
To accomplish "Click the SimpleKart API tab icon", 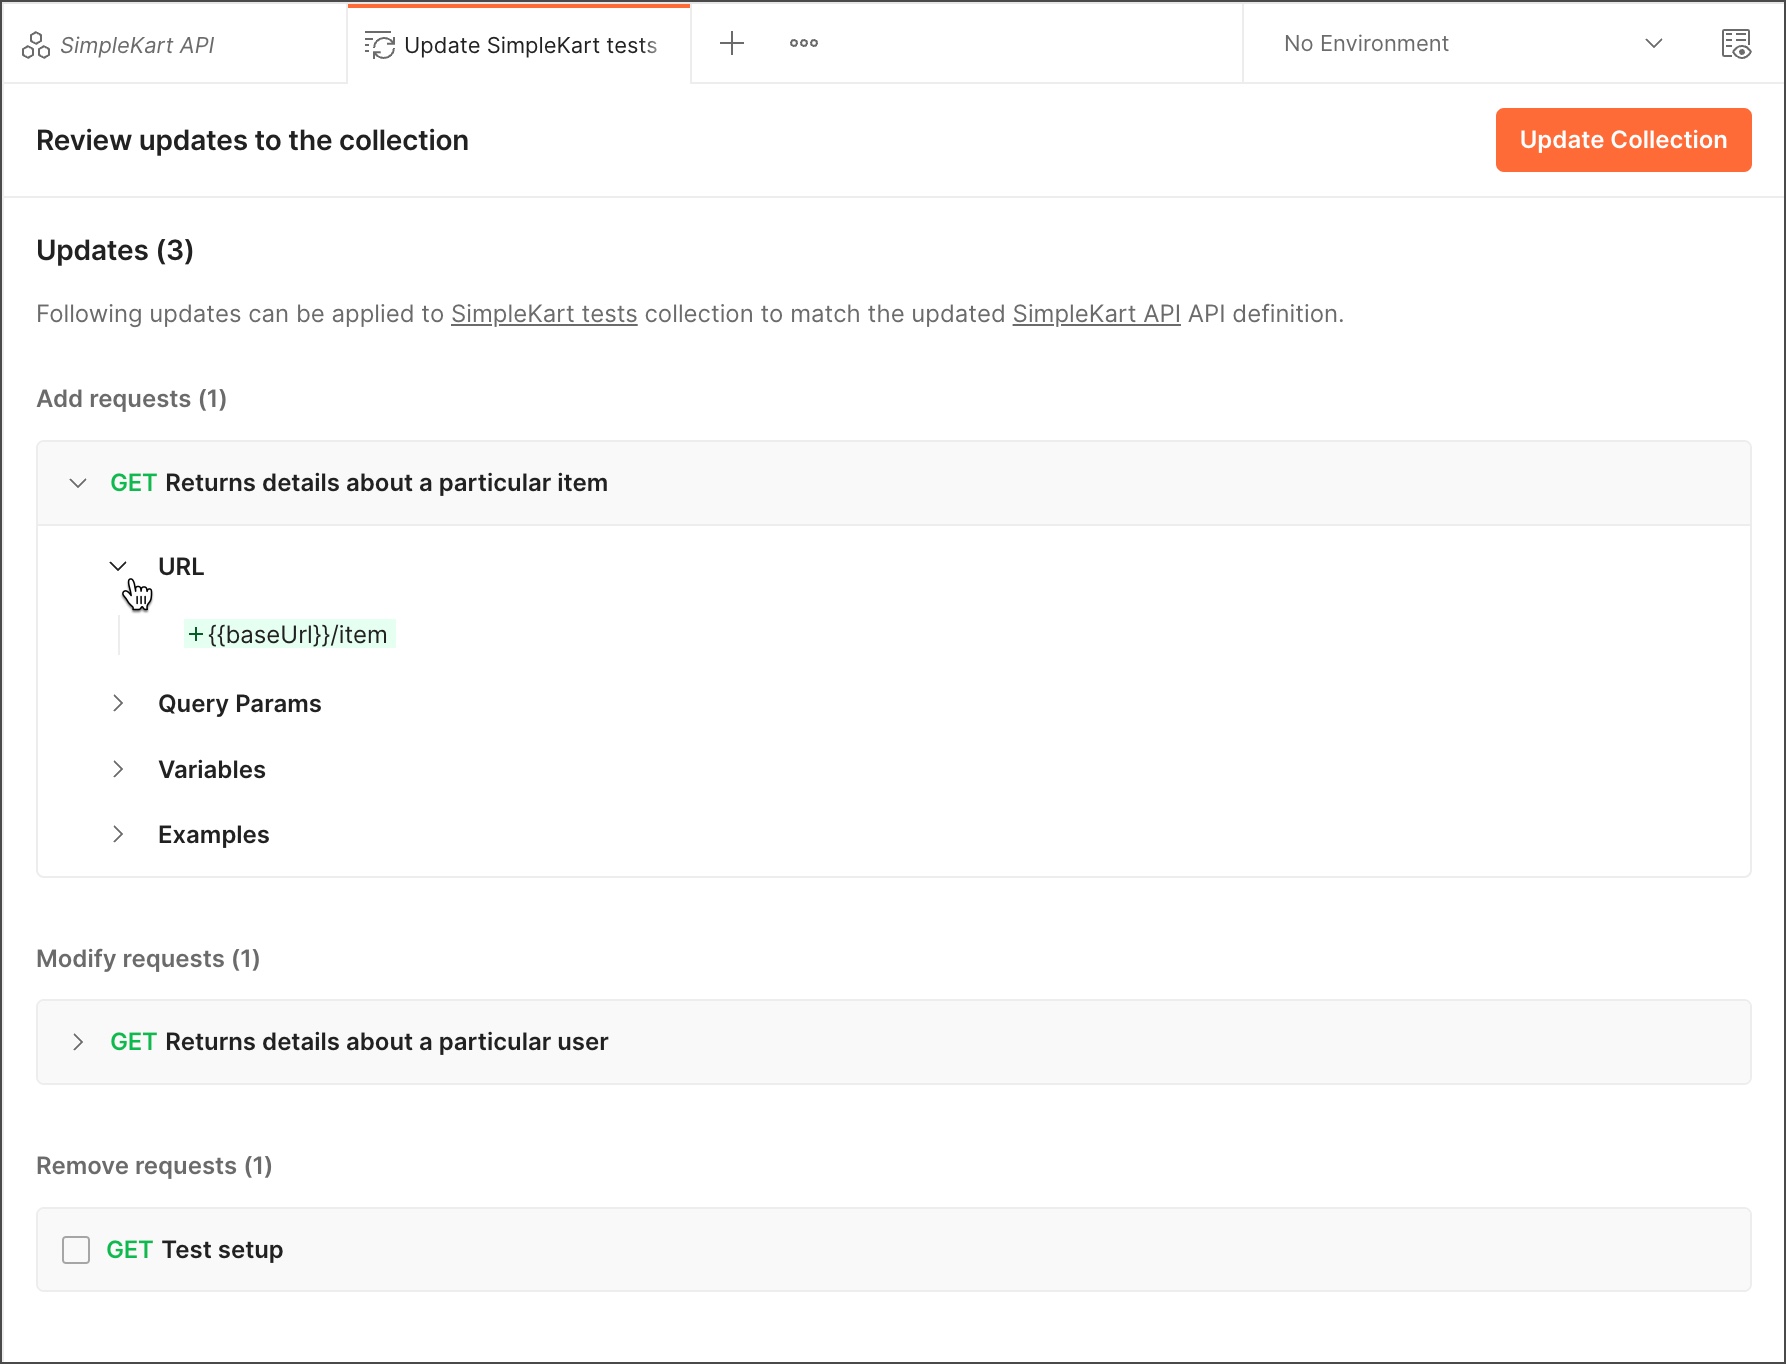I will [36, 45].
